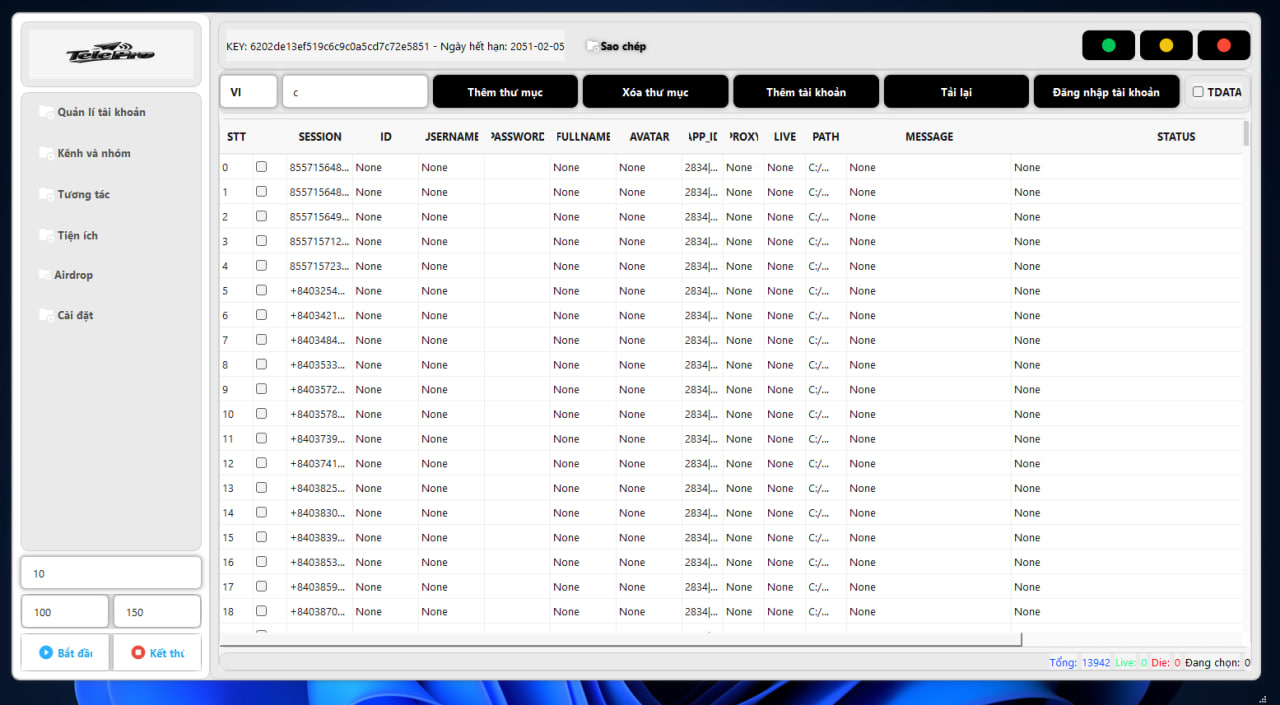1280x705 pixels.
Task: Click the folder icon beside Airdrop
Action: point(44,275)
